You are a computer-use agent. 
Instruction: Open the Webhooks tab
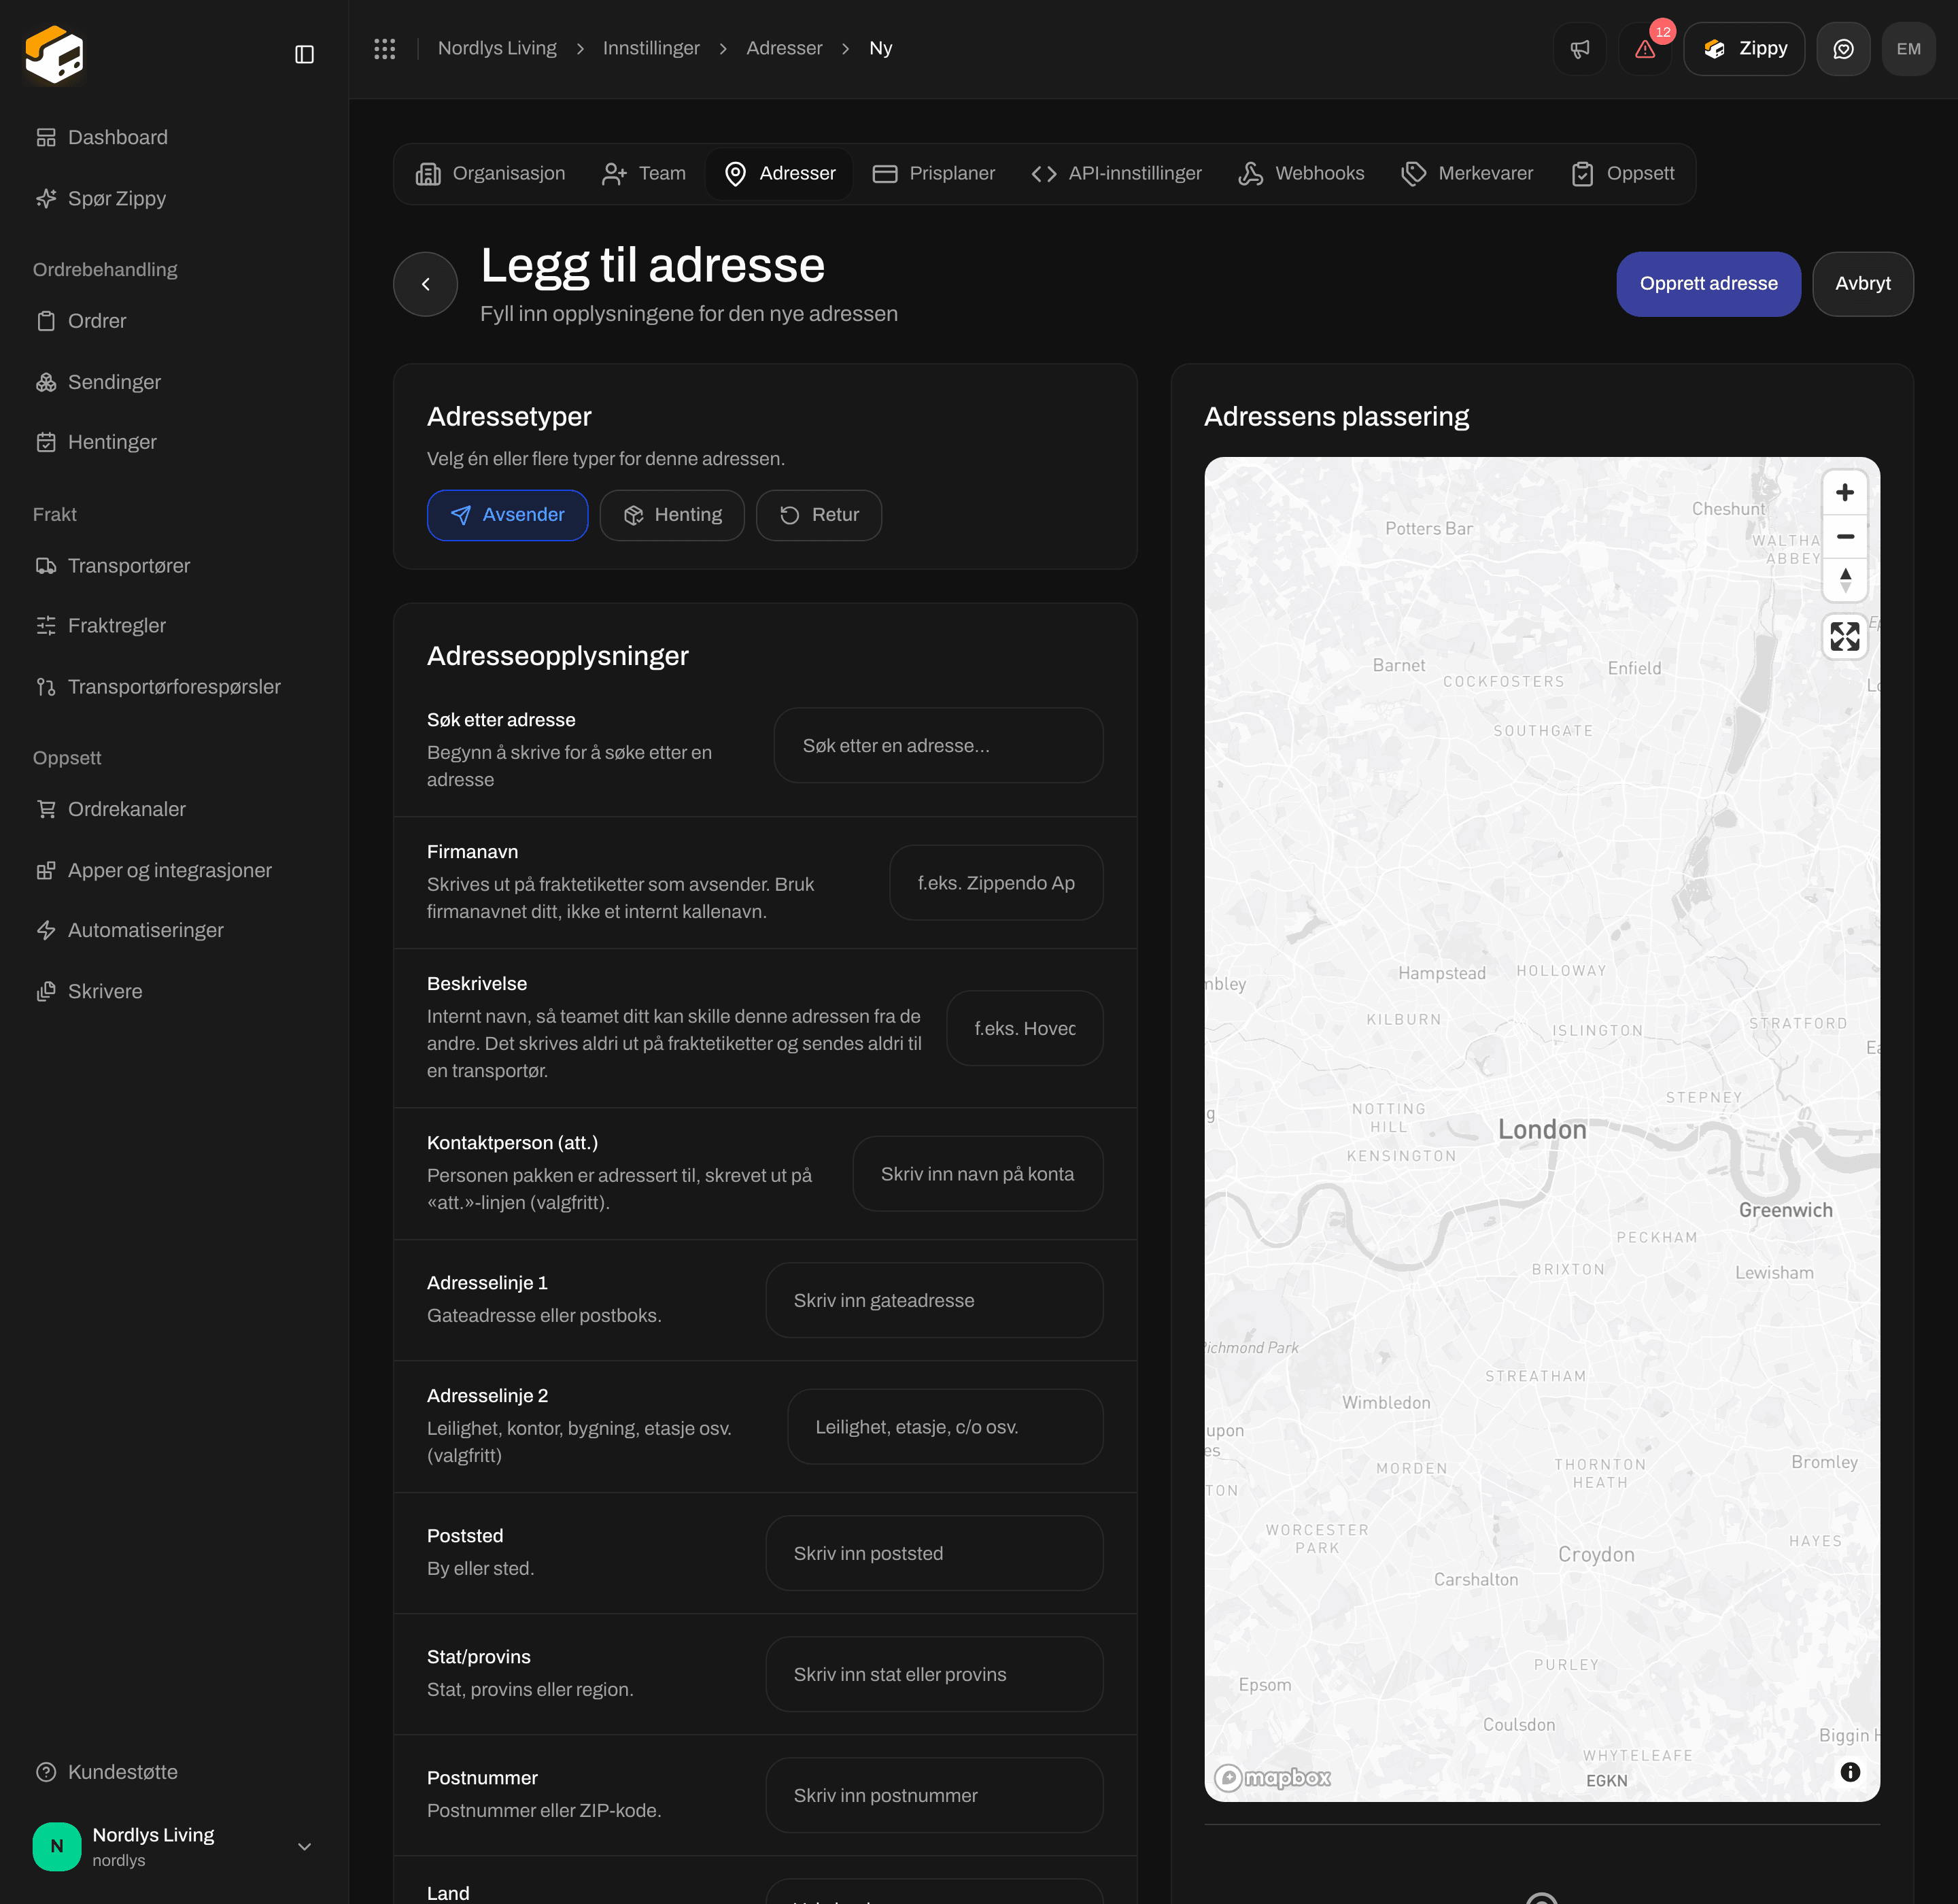(1301, 174)
